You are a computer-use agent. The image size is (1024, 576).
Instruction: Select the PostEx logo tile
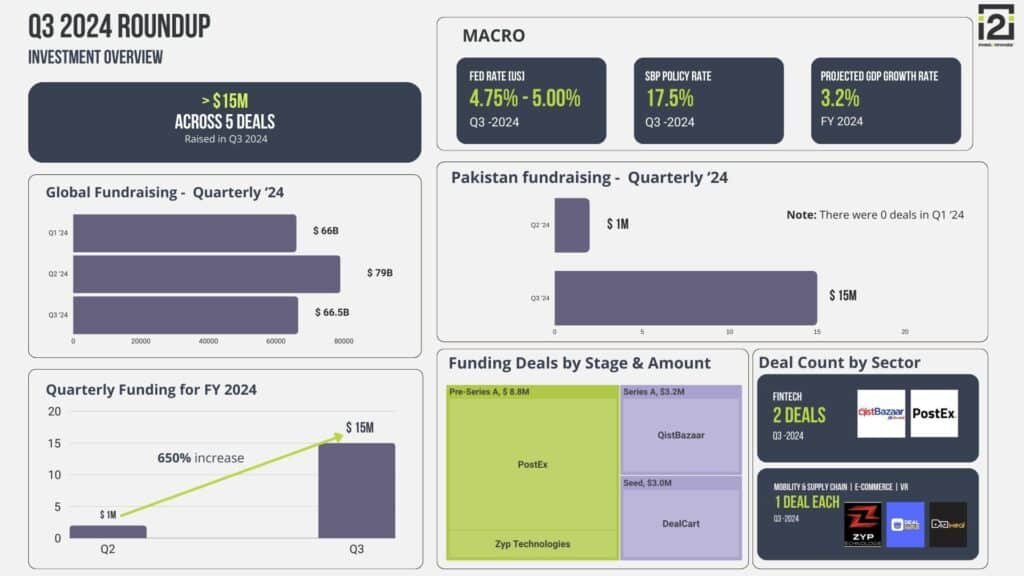point(934,413)
